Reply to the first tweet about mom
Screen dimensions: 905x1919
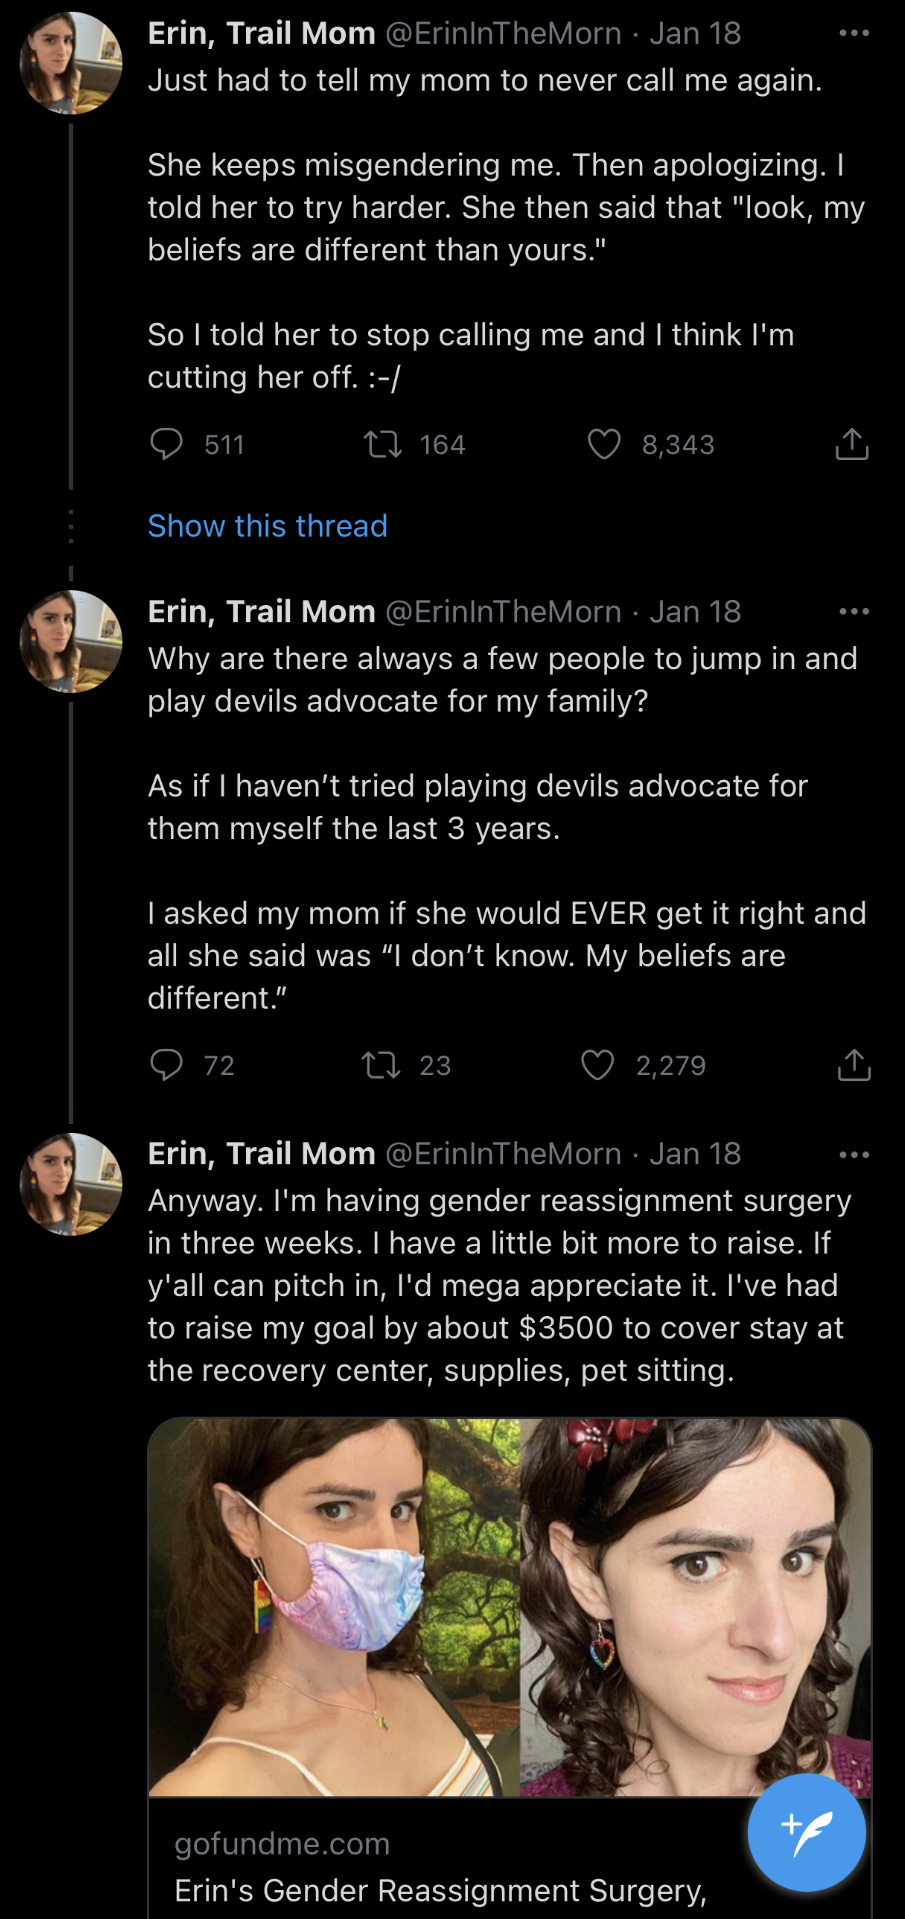coord(167,444)
